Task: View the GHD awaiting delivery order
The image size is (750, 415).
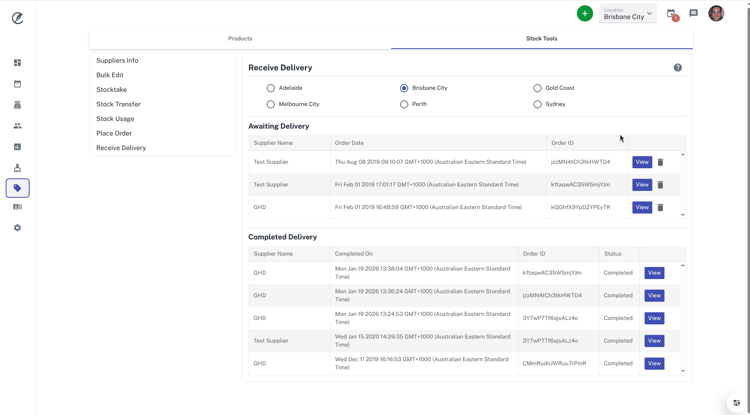Action: point(641,208)
